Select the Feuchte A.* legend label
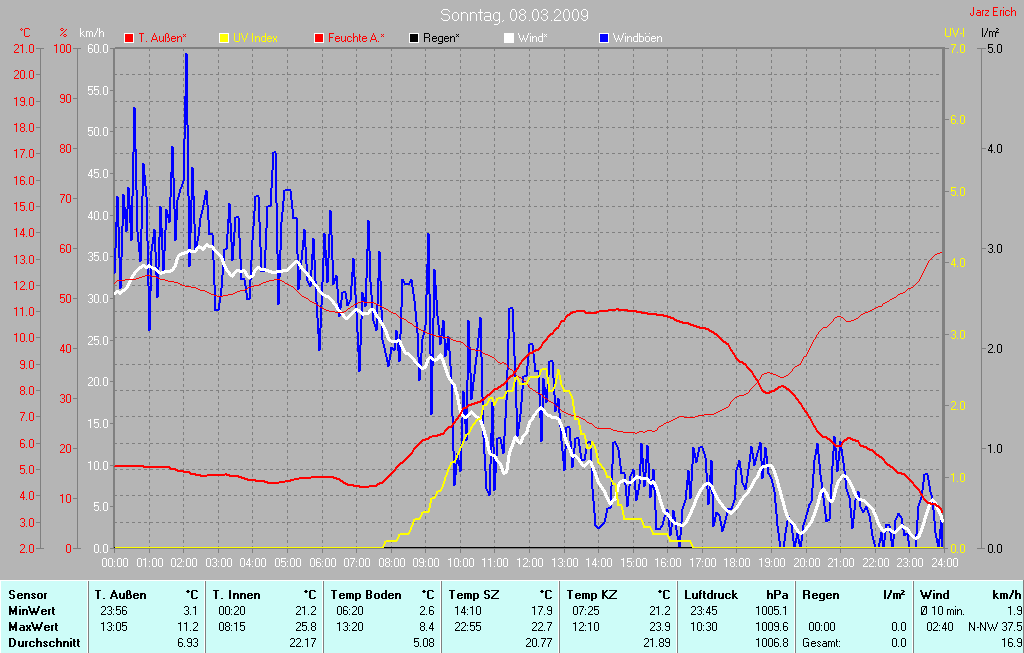This screenshot has width=1024, height=653. click(356, 38)
